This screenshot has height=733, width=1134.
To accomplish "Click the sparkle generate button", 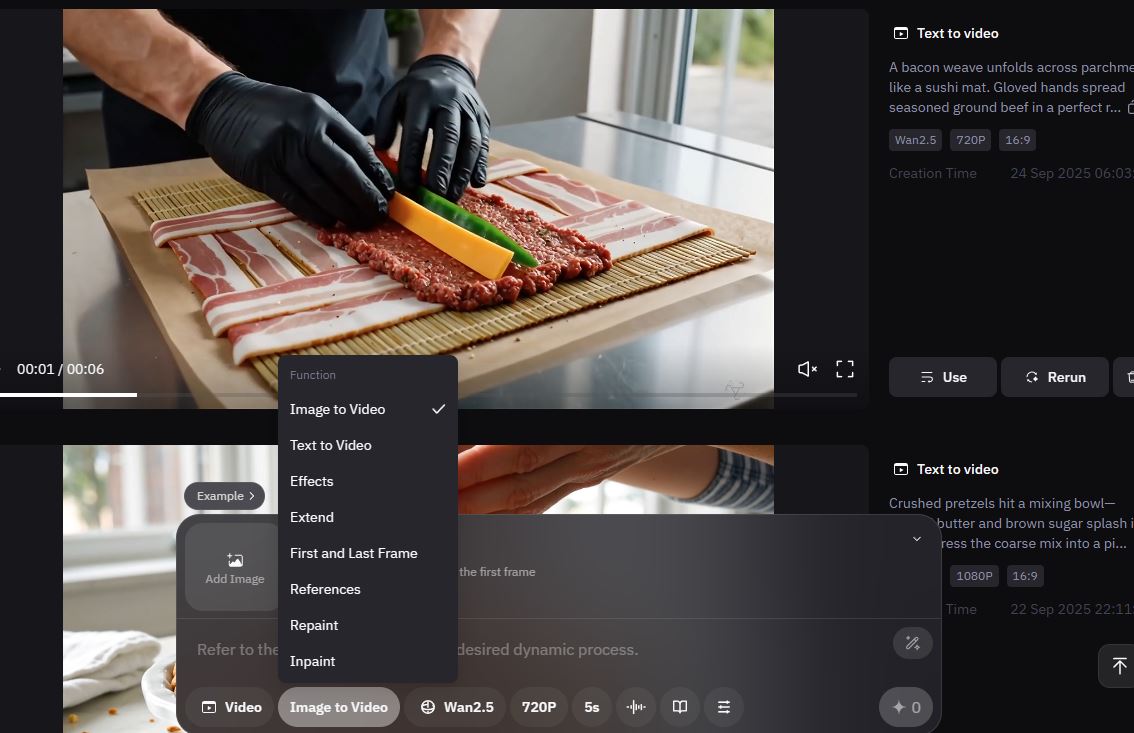I will coord(906,707).
